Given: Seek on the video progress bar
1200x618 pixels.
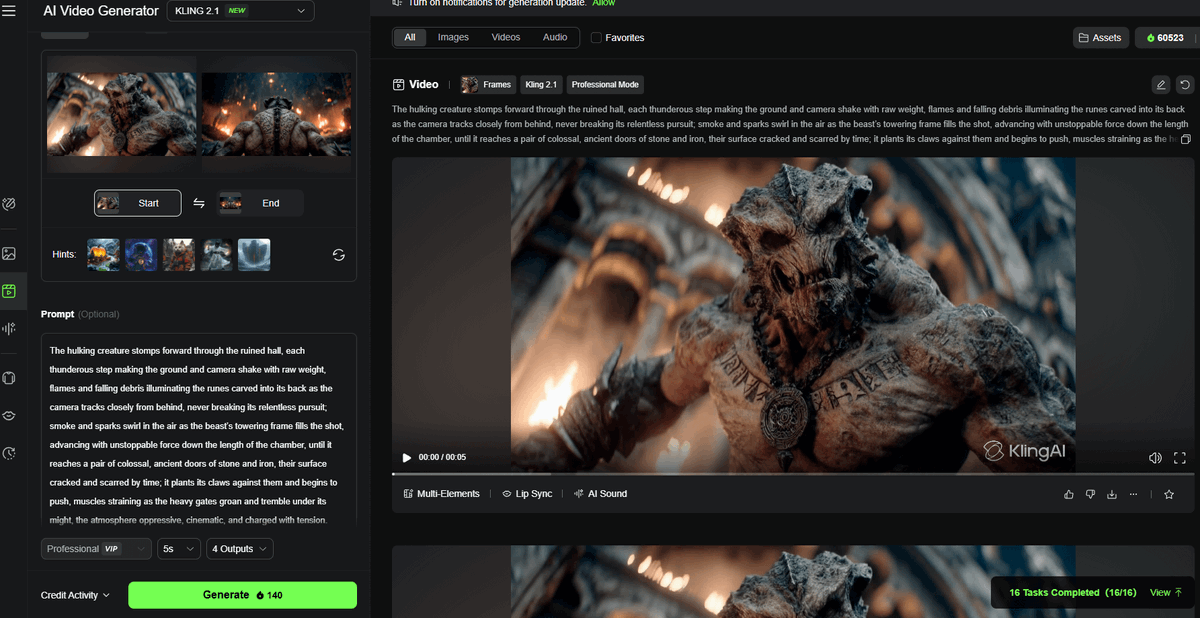Looking at the screenshot, I should click(x=792, y=474).
